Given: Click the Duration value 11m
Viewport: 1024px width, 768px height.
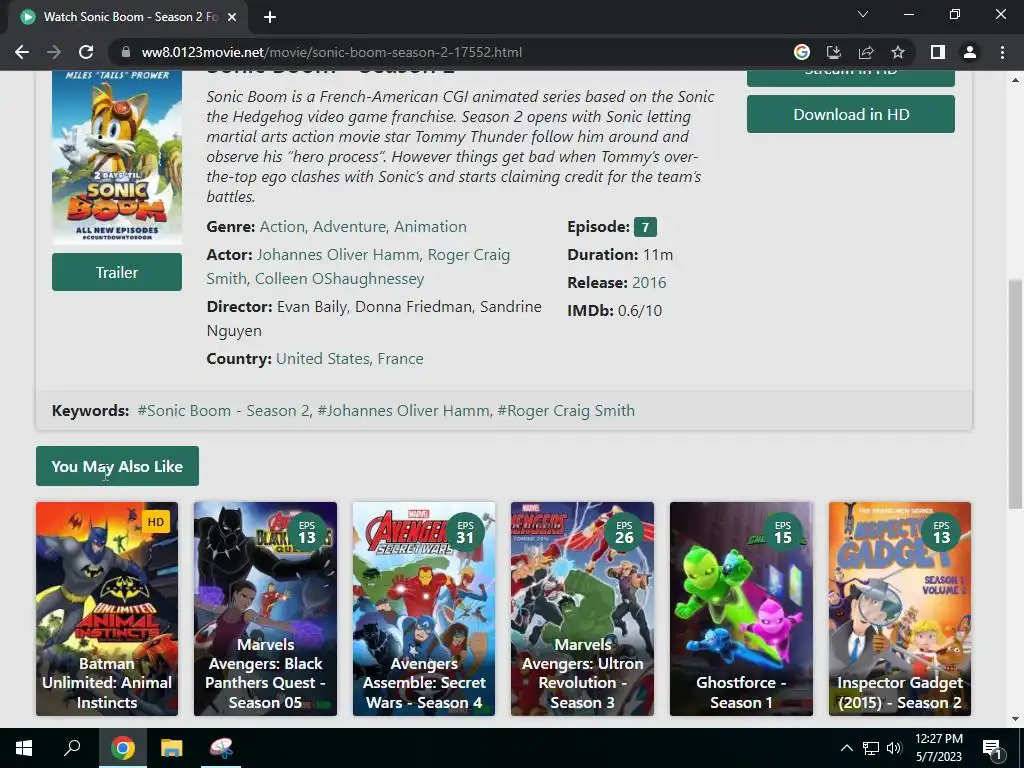Looking at the screenshot, I should [658, 255].
